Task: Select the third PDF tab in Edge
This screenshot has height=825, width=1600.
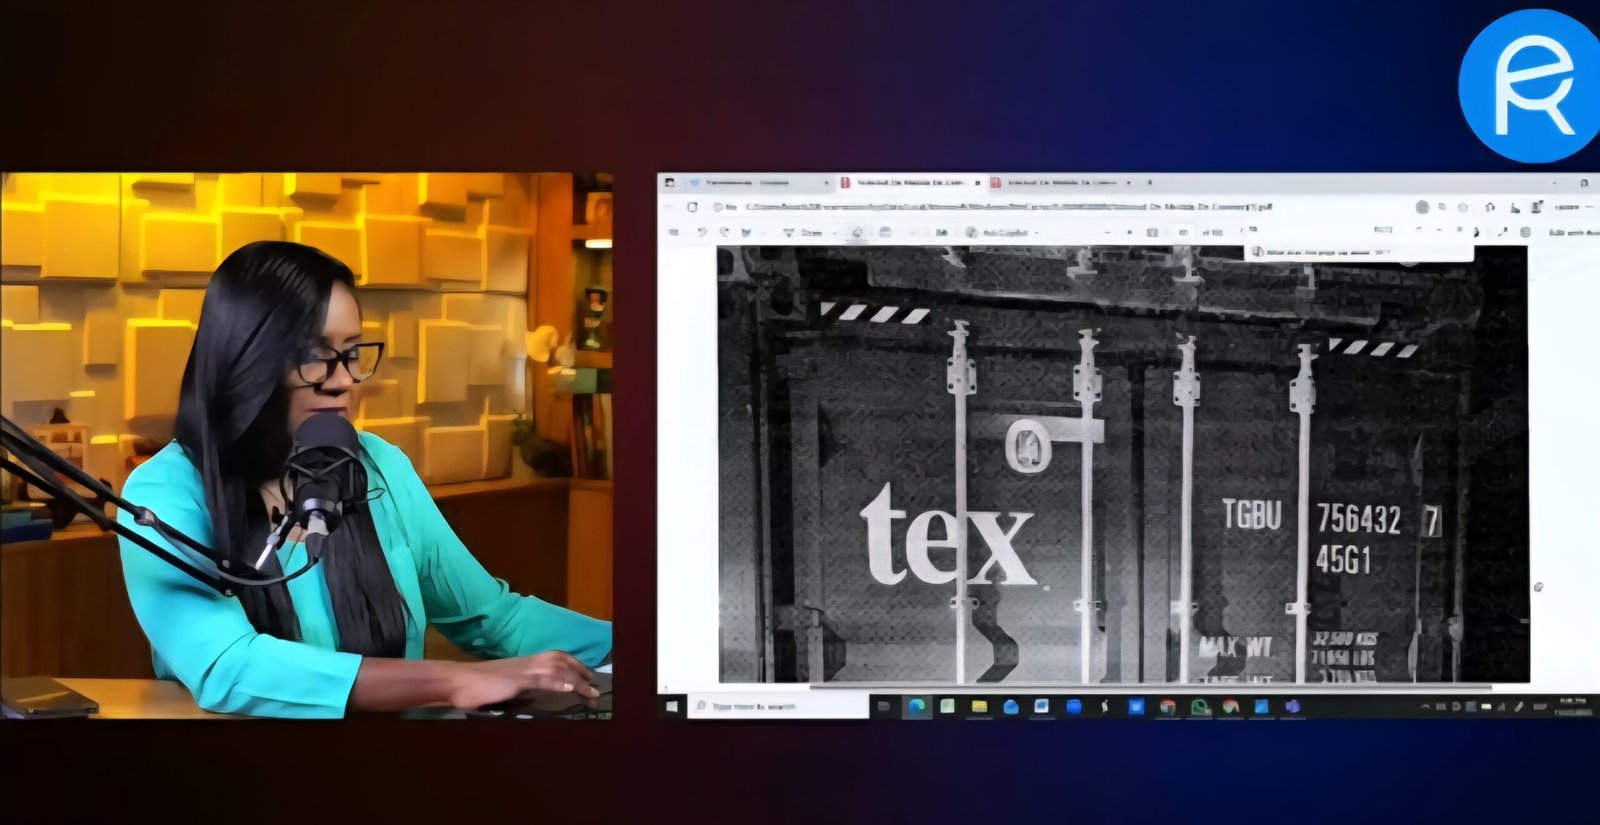Action: [x=1060, y=183]
